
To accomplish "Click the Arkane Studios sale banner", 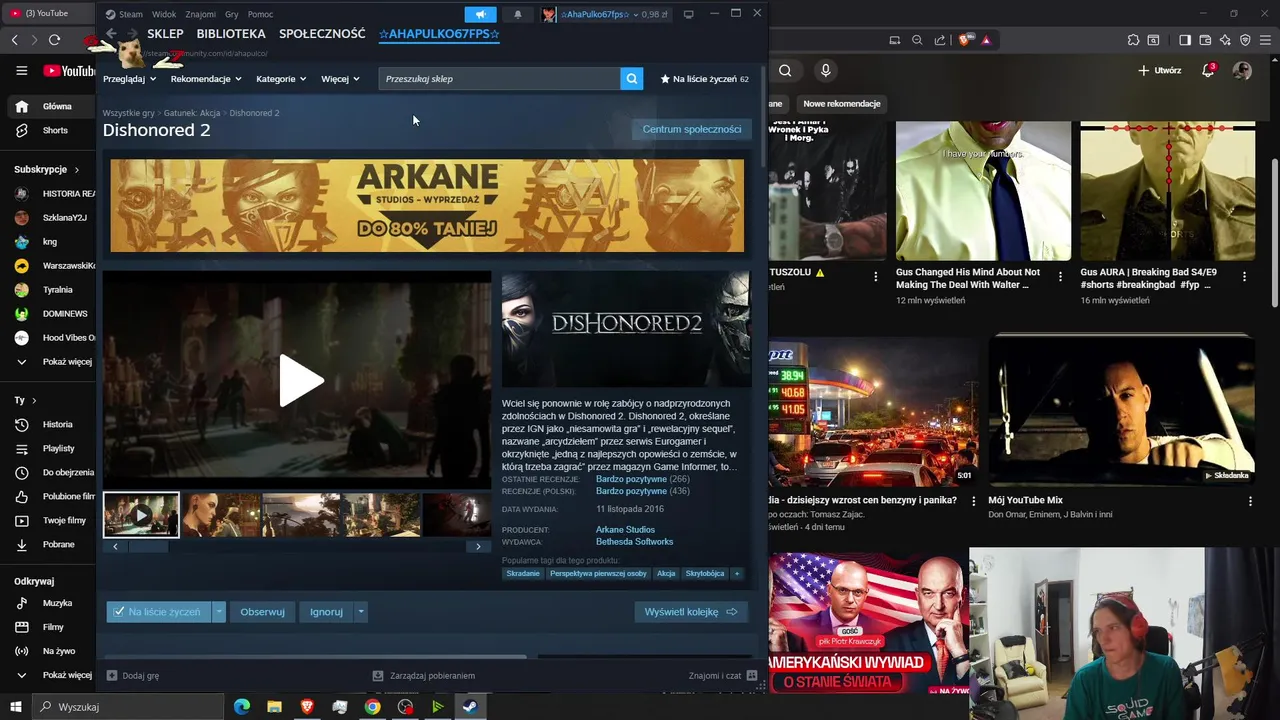I will pos(427,205).
